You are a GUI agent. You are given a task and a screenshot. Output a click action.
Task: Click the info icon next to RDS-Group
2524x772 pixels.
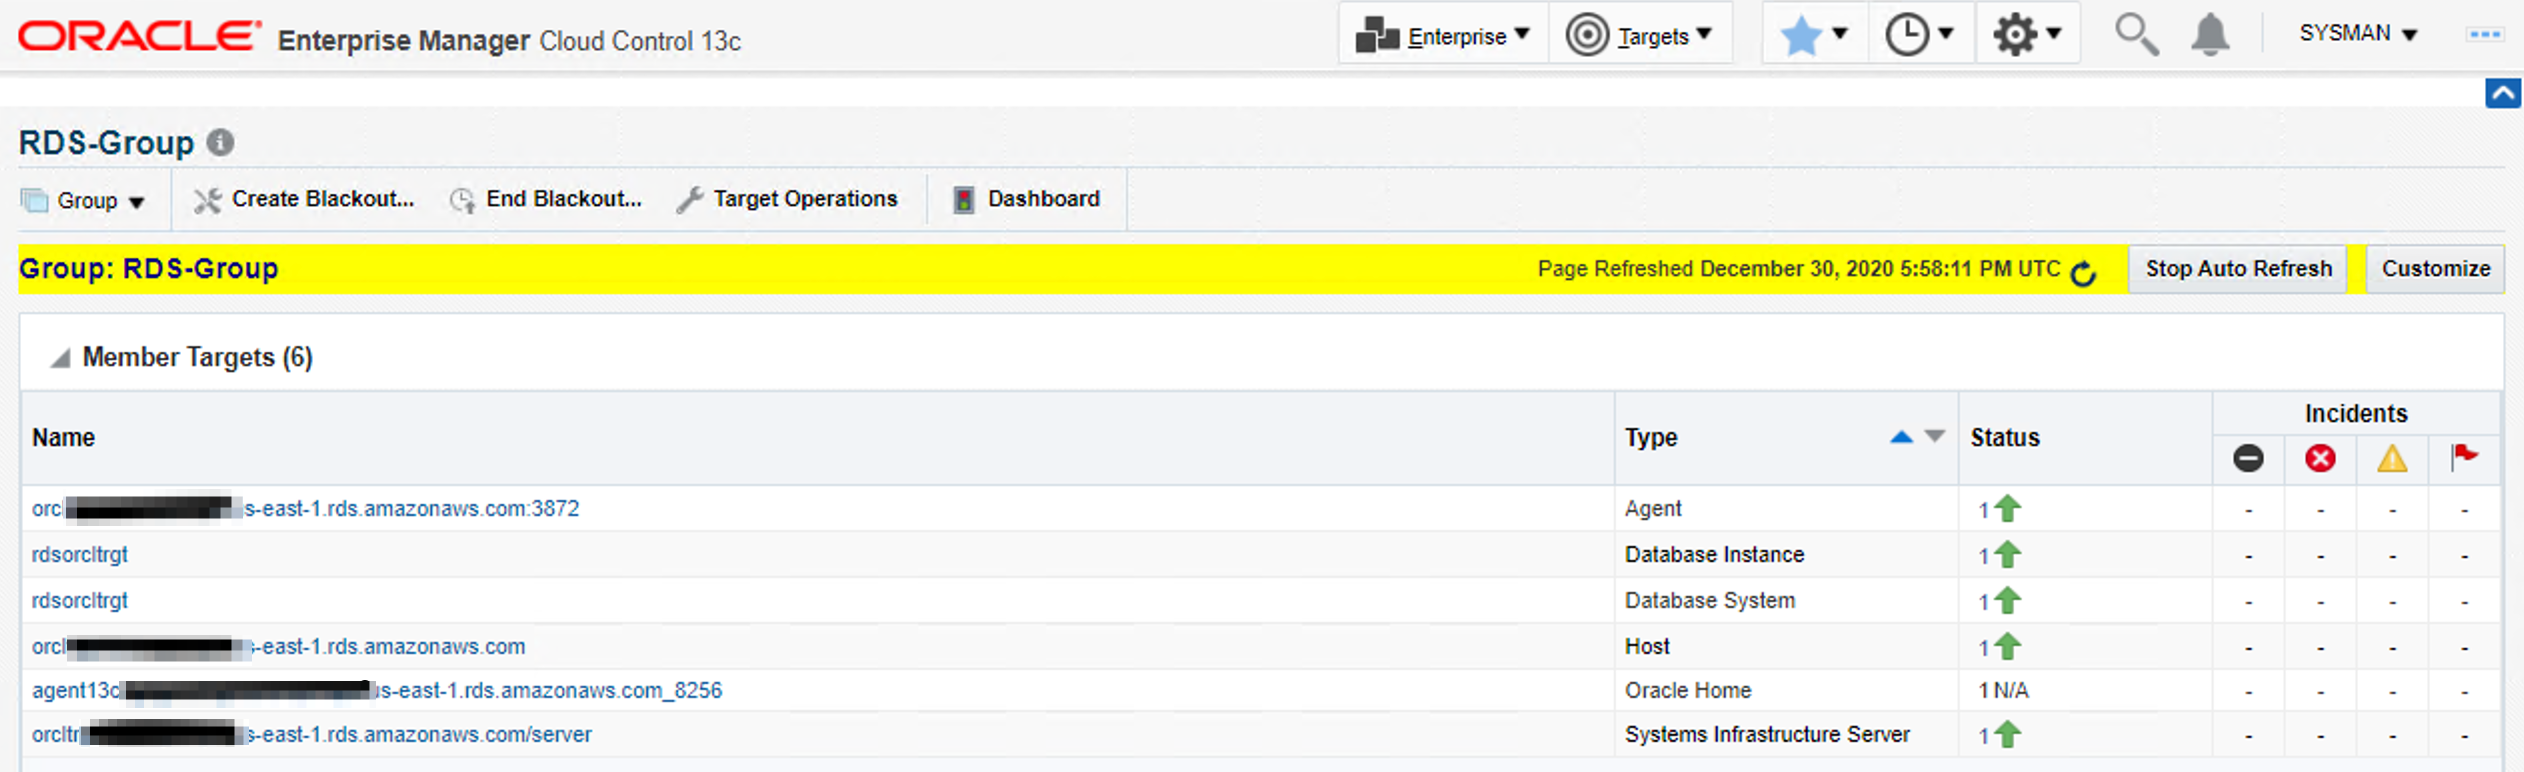221,143
